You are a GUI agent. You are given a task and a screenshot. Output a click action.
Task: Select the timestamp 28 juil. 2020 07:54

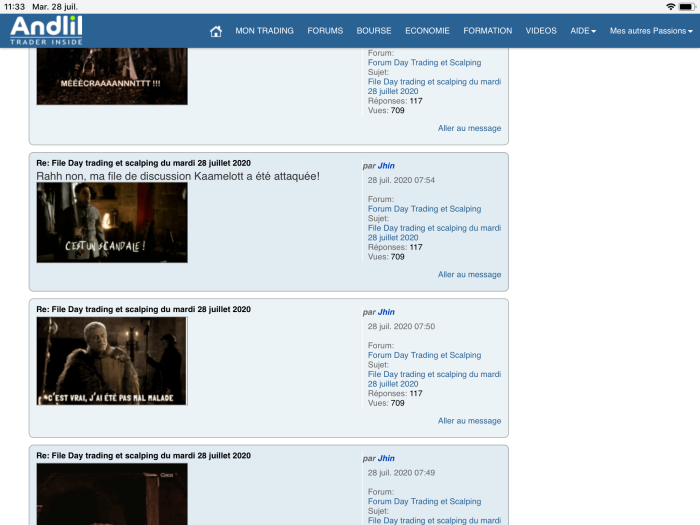[x=401, y=180]
